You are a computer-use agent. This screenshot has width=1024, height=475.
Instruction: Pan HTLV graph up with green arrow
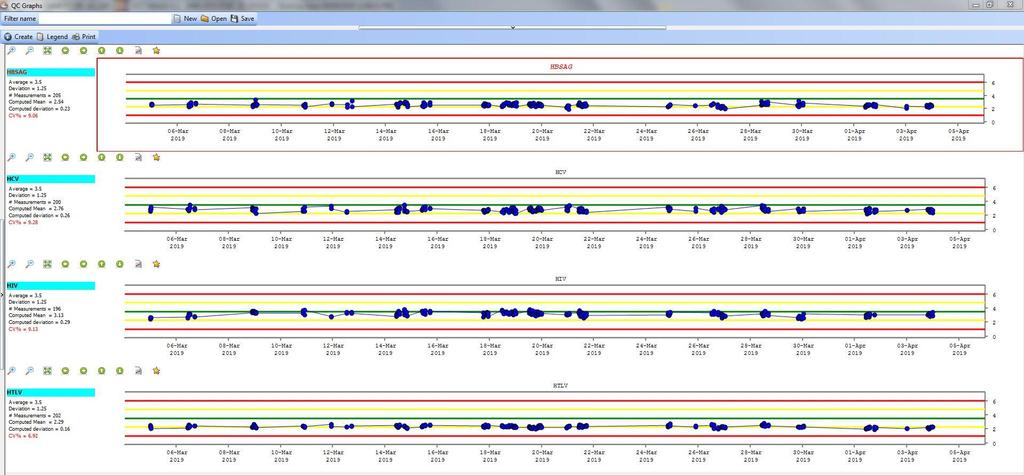tap(102, 370)
